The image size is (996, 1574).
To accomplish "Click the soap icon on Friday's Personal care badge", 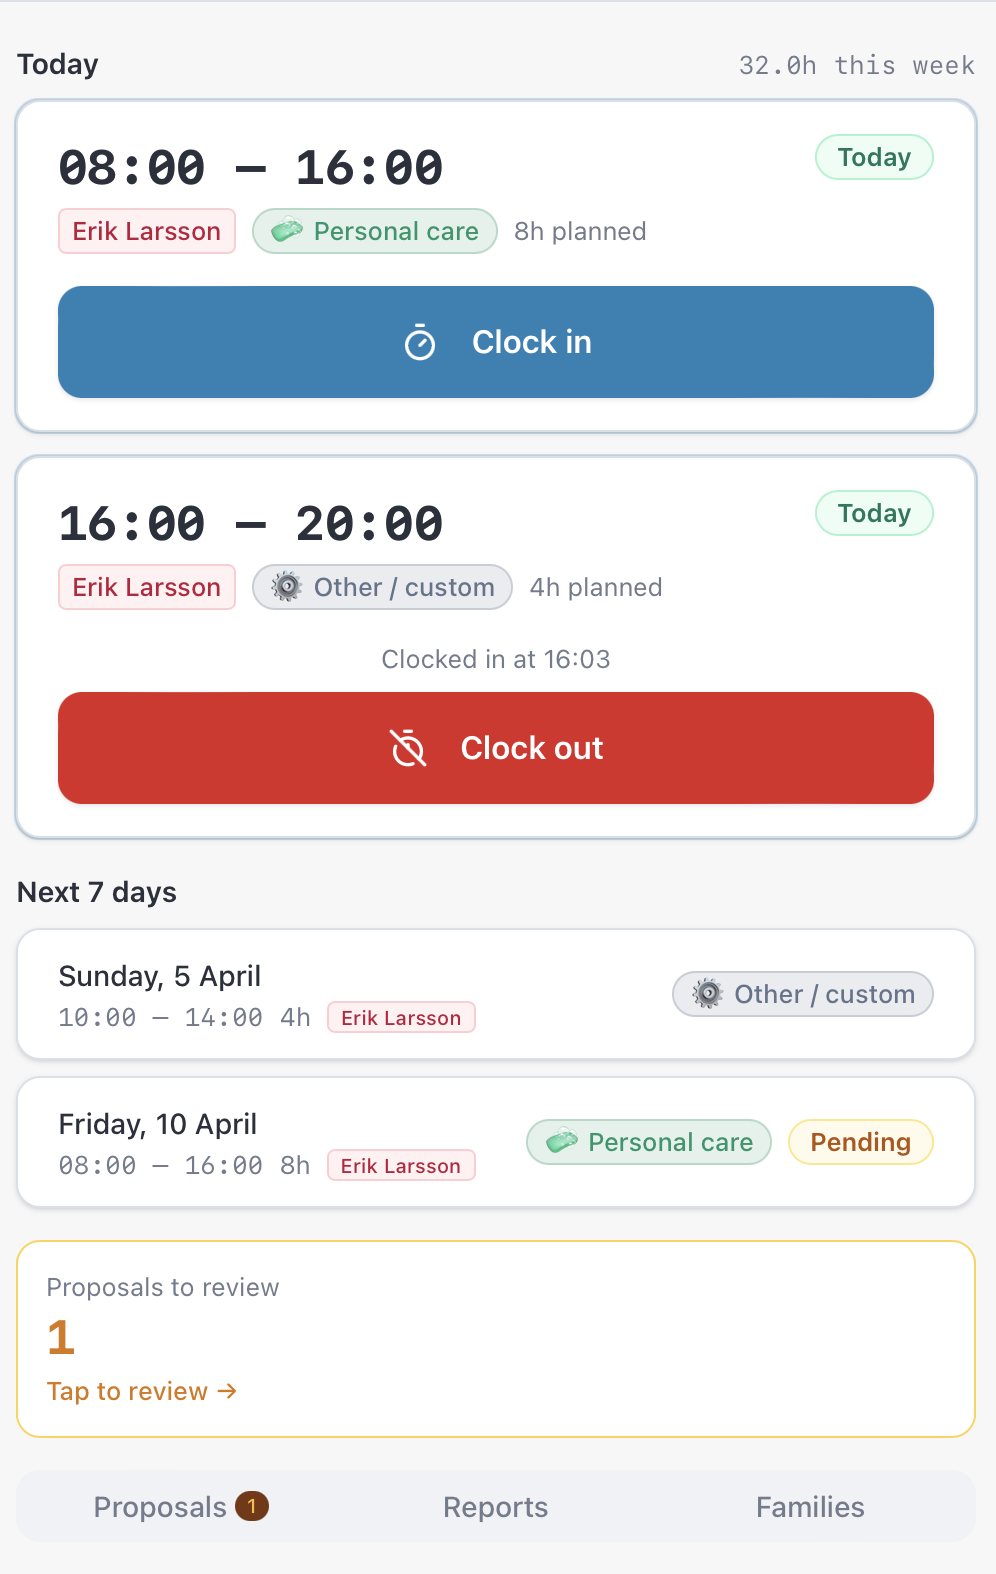I will point(561,1142).
